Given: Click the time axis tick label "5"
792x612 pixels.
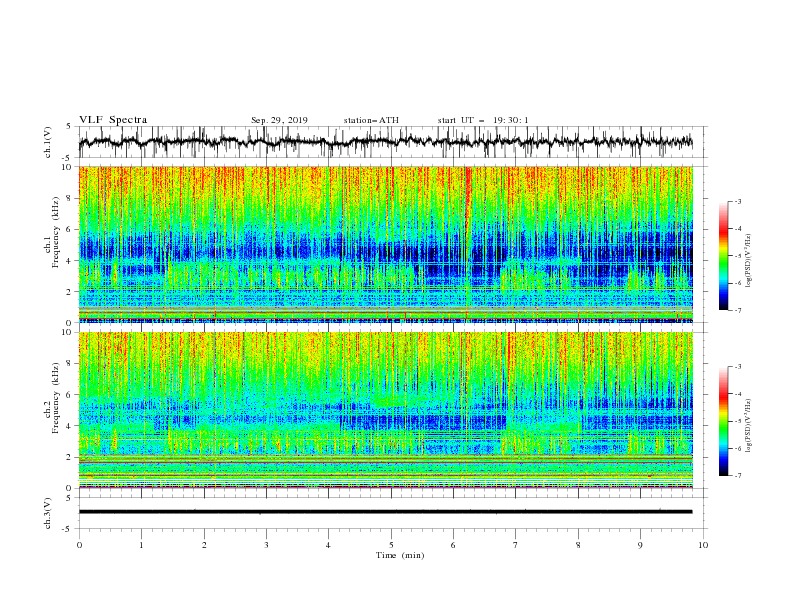Looking at the screenshot, I should pyautogui.click(x=391, y=545).
